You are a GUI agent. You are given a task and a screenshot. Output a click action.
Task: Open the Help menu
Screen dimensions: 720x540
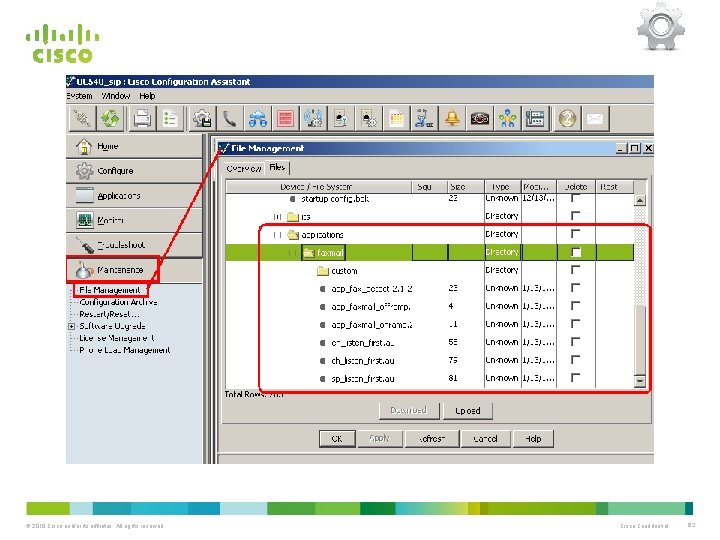(147, 96)
